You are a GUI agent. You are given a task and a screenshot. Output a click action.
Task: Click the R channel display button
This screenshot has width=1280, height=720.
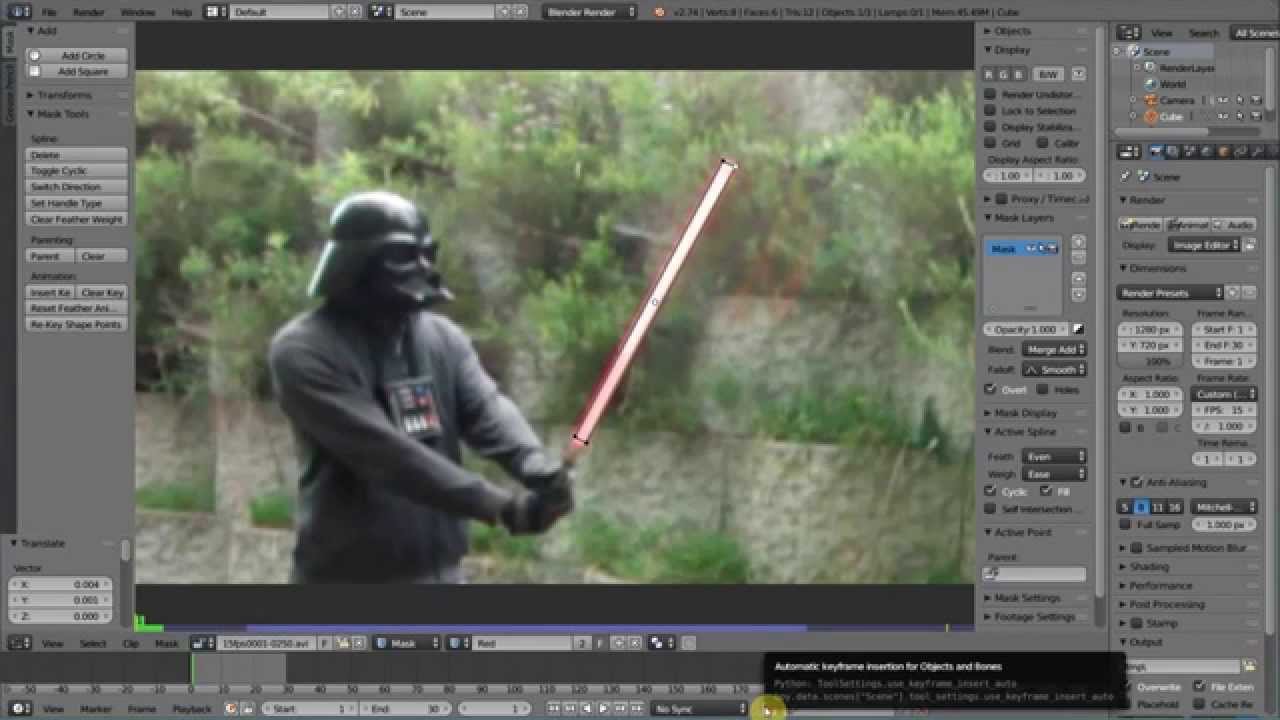coord(990,75)
